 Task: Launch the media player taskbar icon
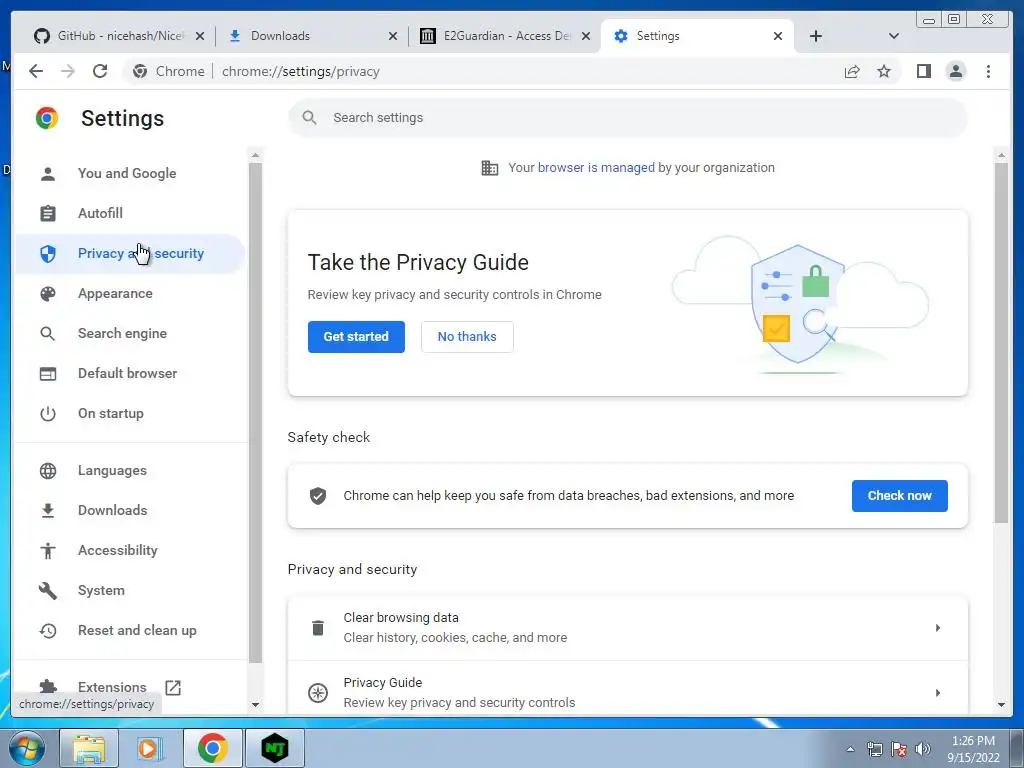[150, 748]
